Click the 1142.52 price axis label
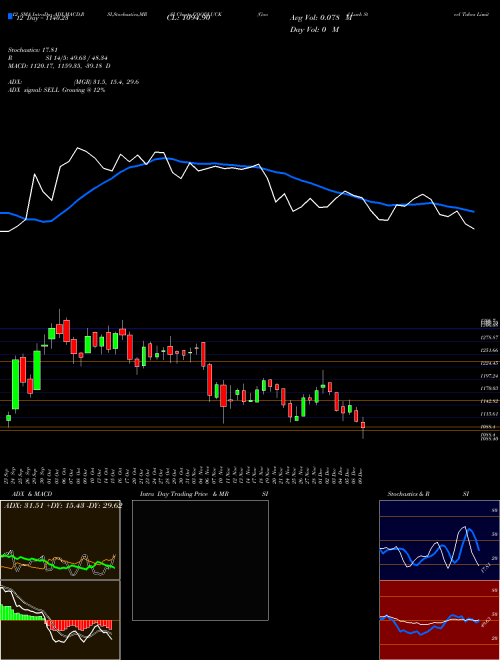 489,402
